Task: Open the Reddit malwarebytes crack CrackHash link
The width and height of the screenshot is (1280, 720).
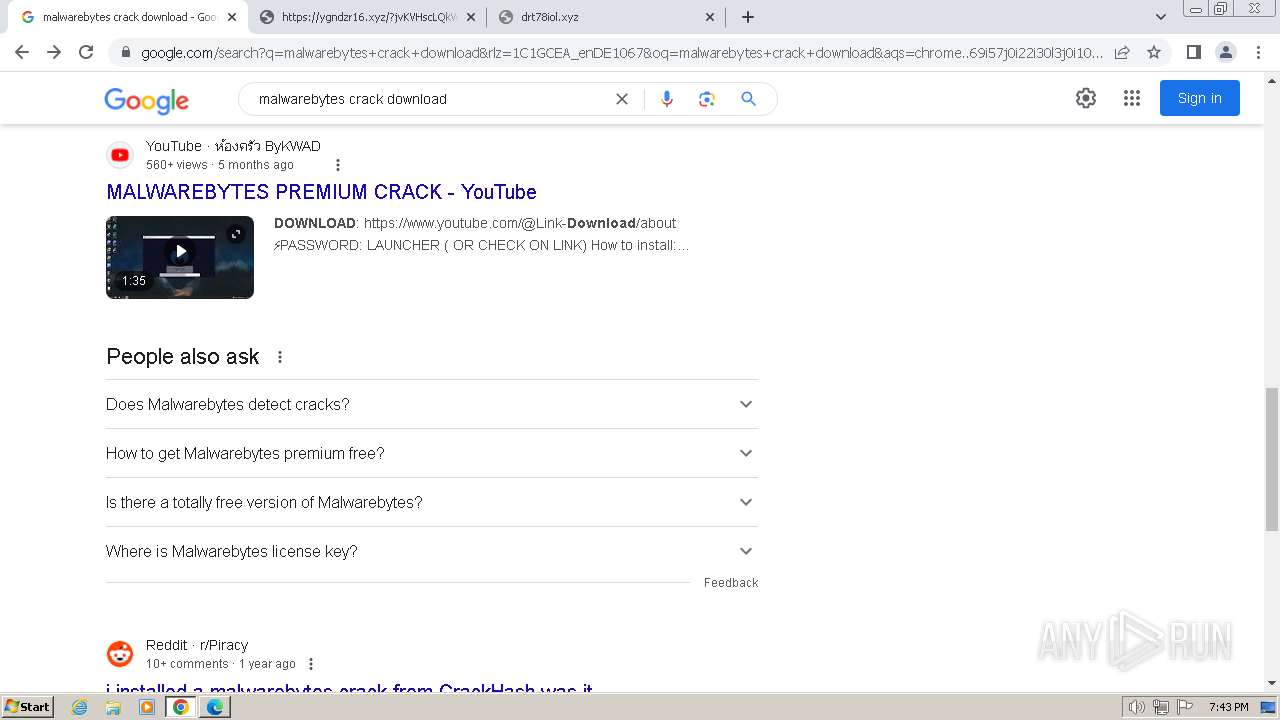Action: (x=349, y=690)
